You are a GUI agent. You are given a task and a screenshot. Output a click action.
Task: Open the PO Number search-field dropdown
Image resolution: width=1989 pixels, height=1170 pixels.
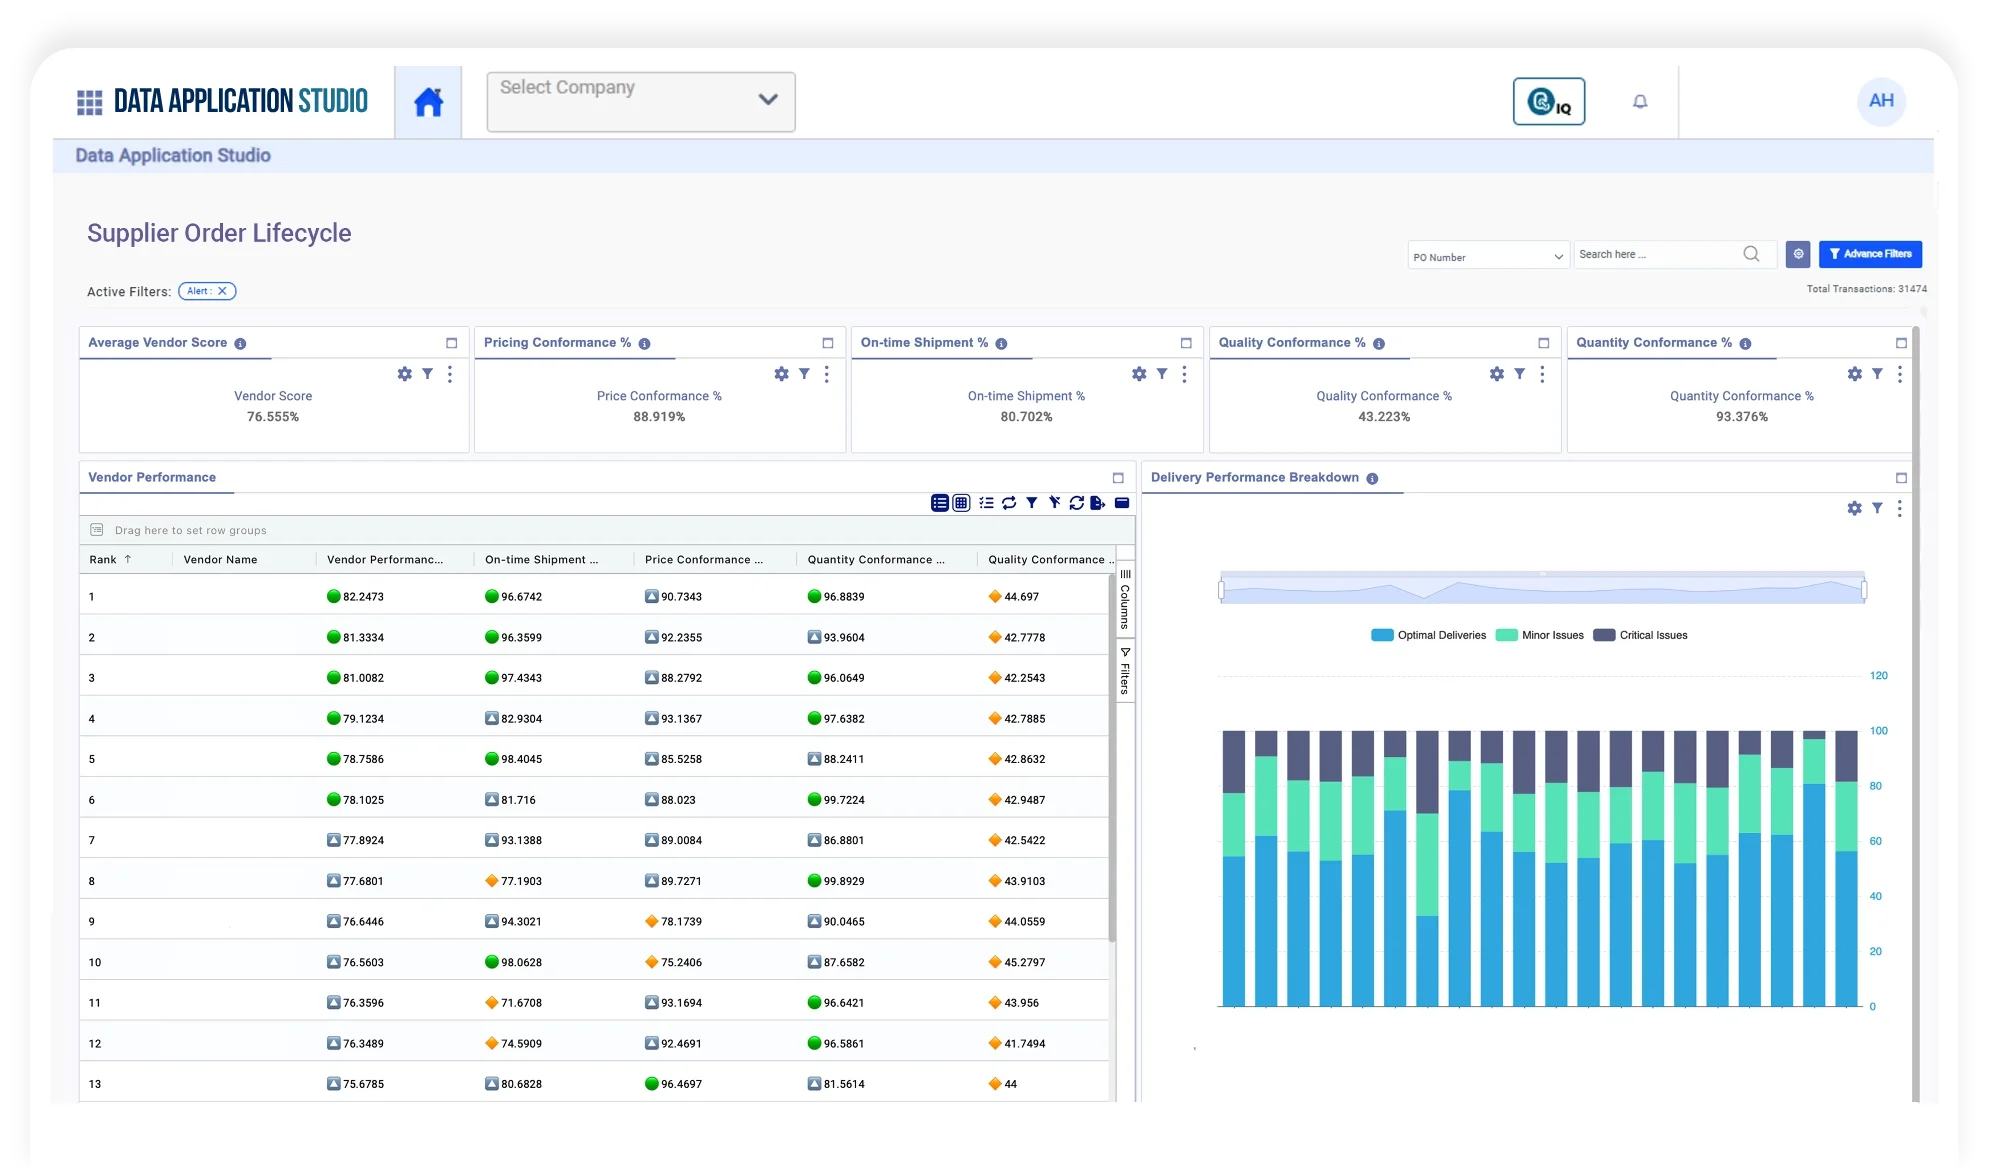[x=1487, y=256]
